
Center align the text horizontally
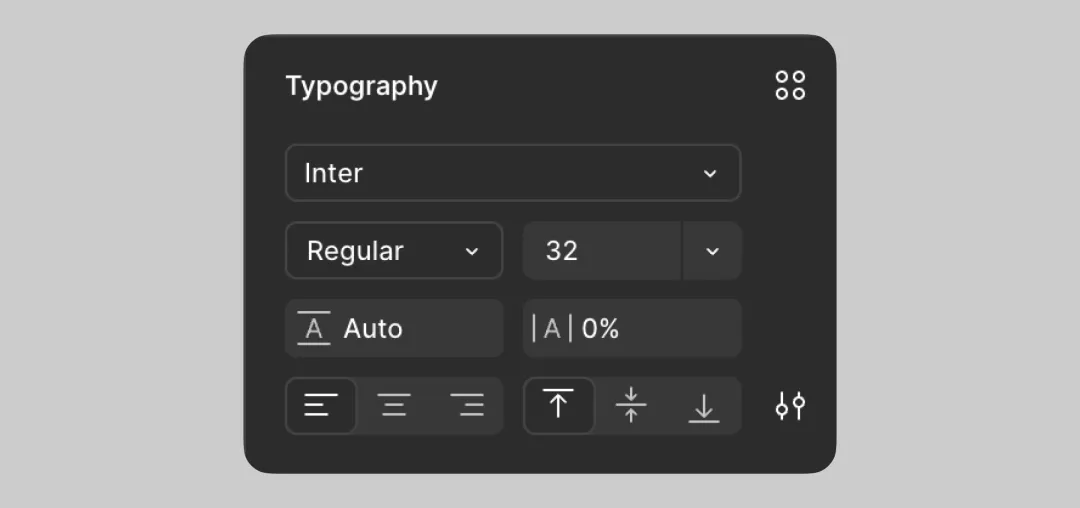click(x=395, y=406)
